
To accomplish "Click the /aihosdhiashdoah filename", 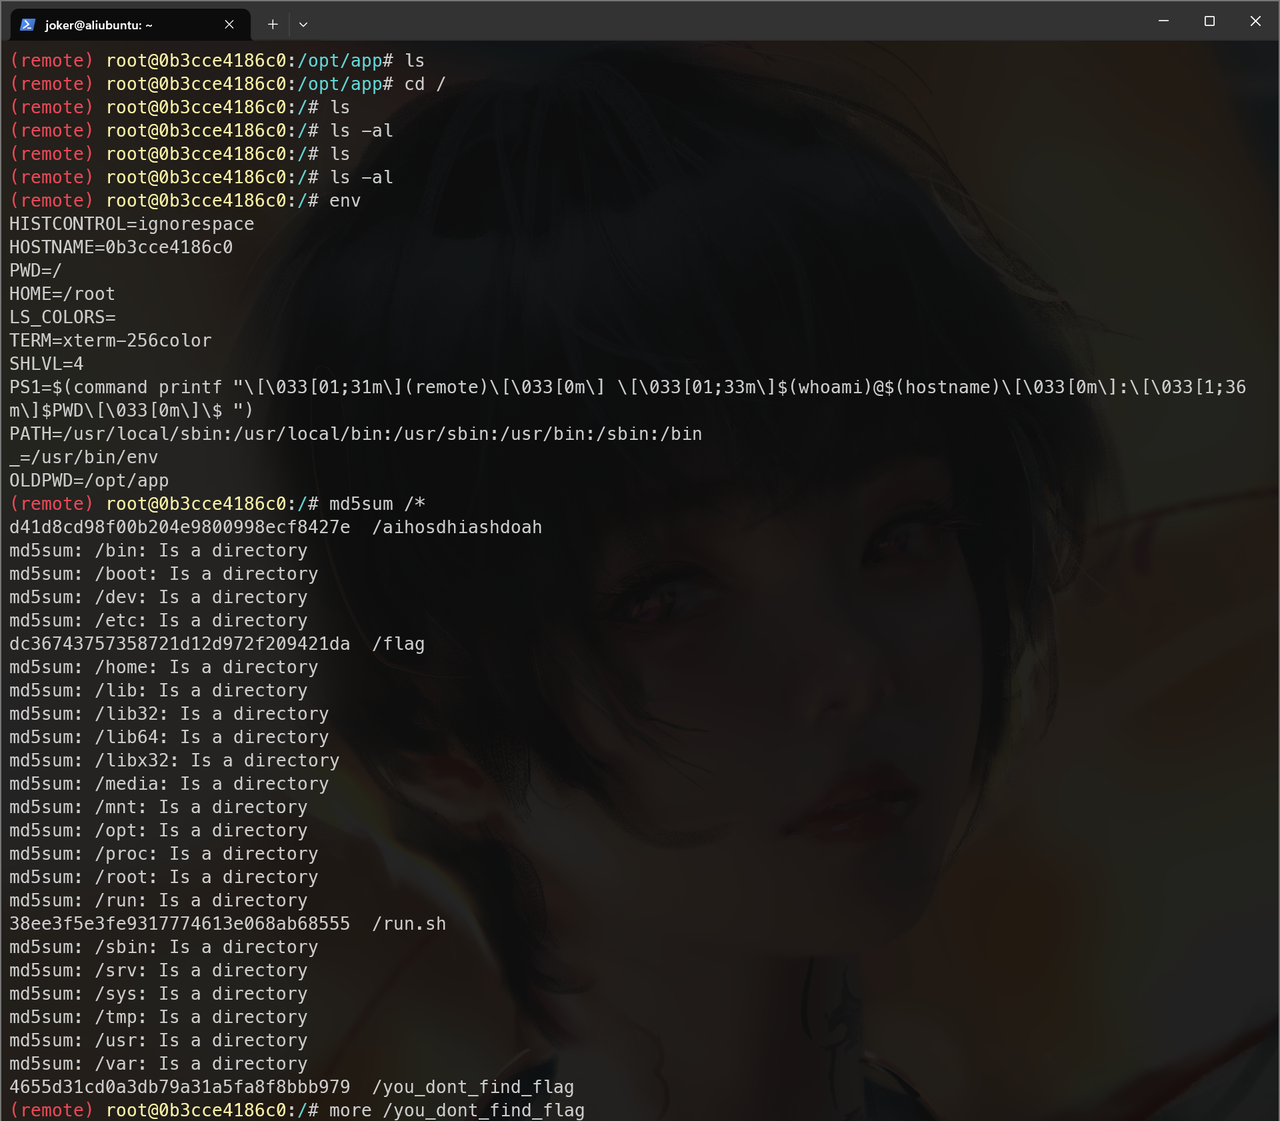I will tap(457, 527).
